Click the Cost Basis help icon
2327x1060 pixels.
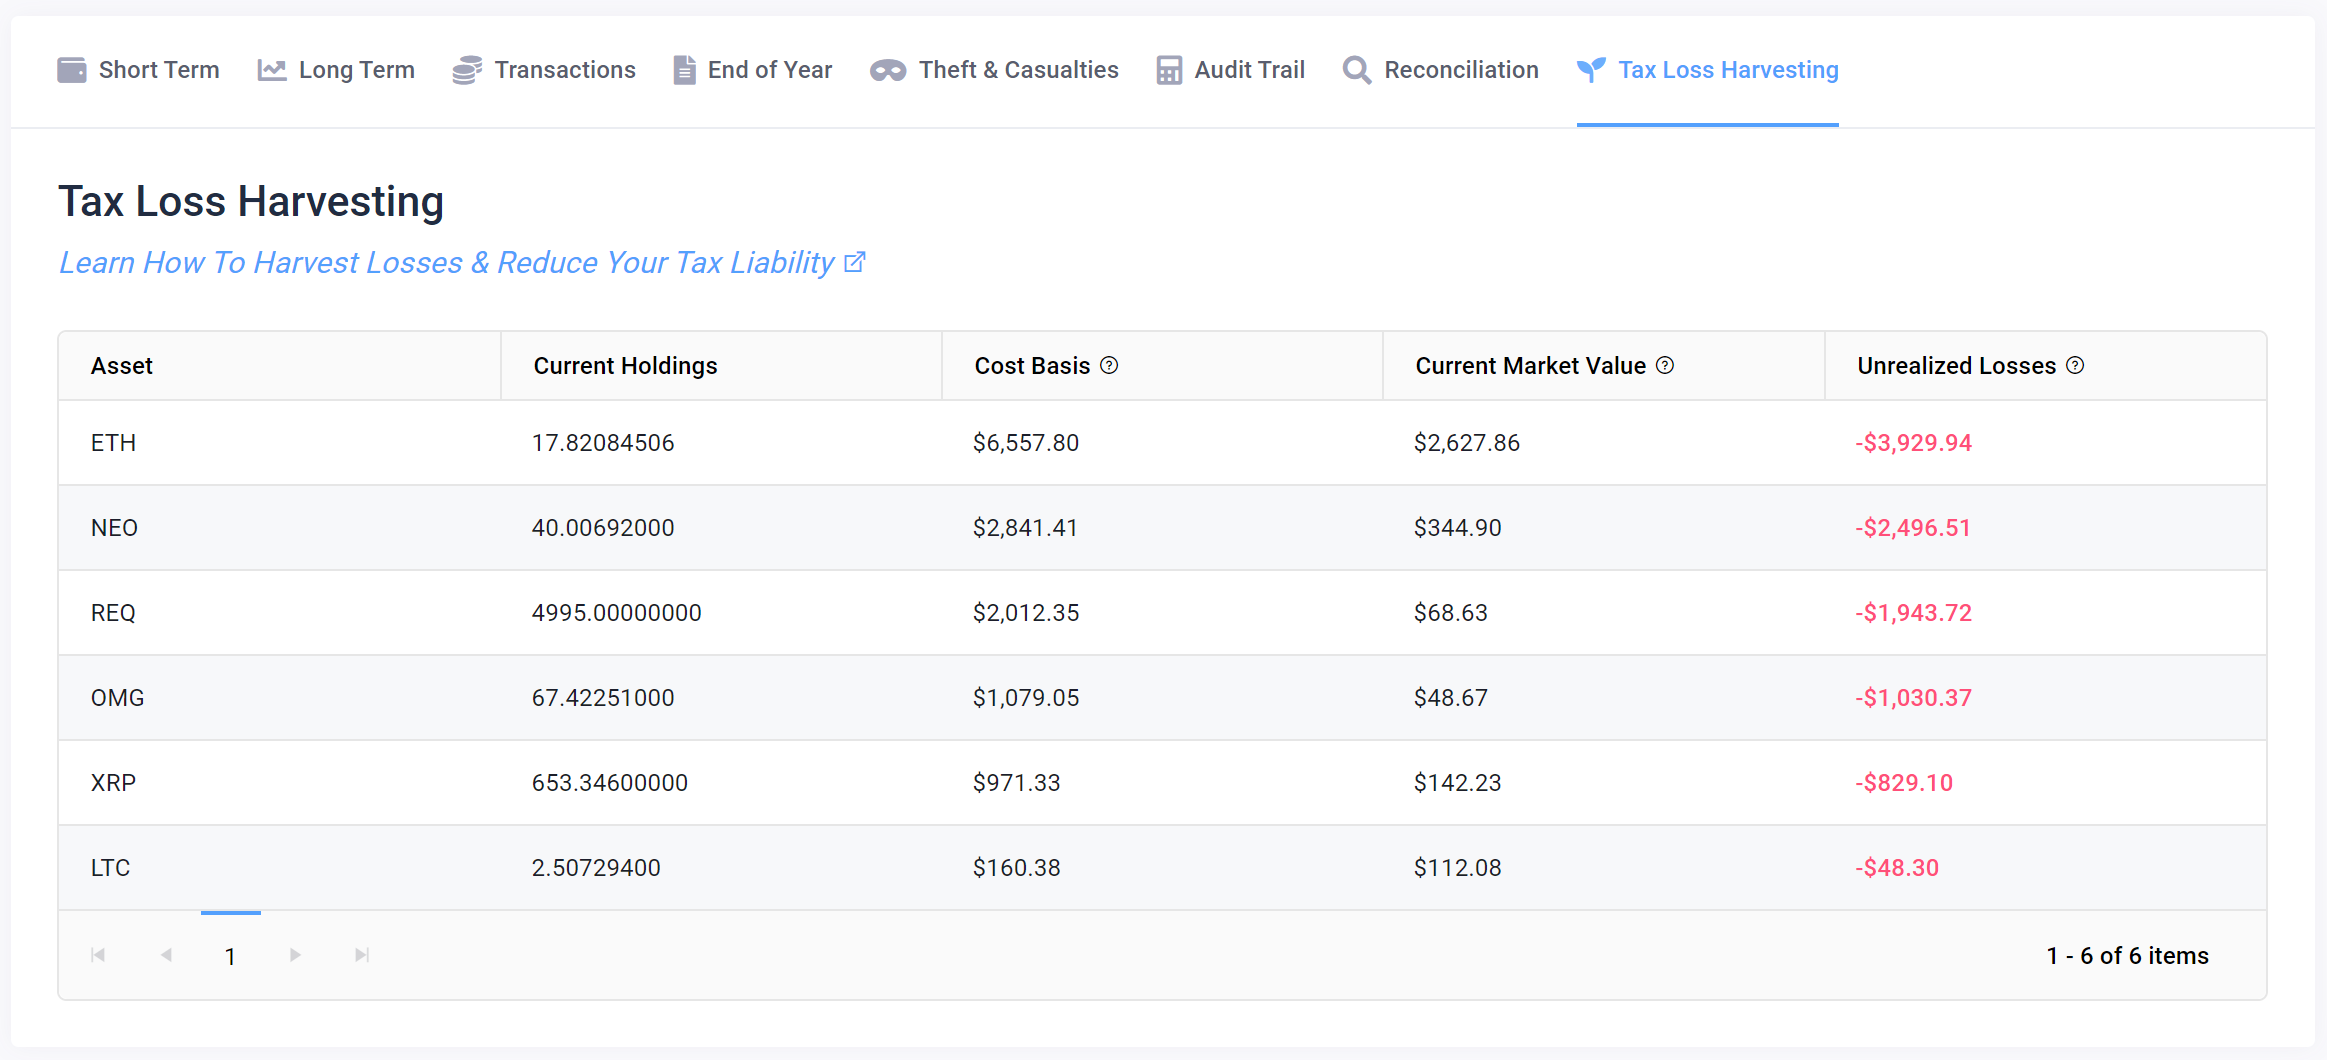(1109, 365)
